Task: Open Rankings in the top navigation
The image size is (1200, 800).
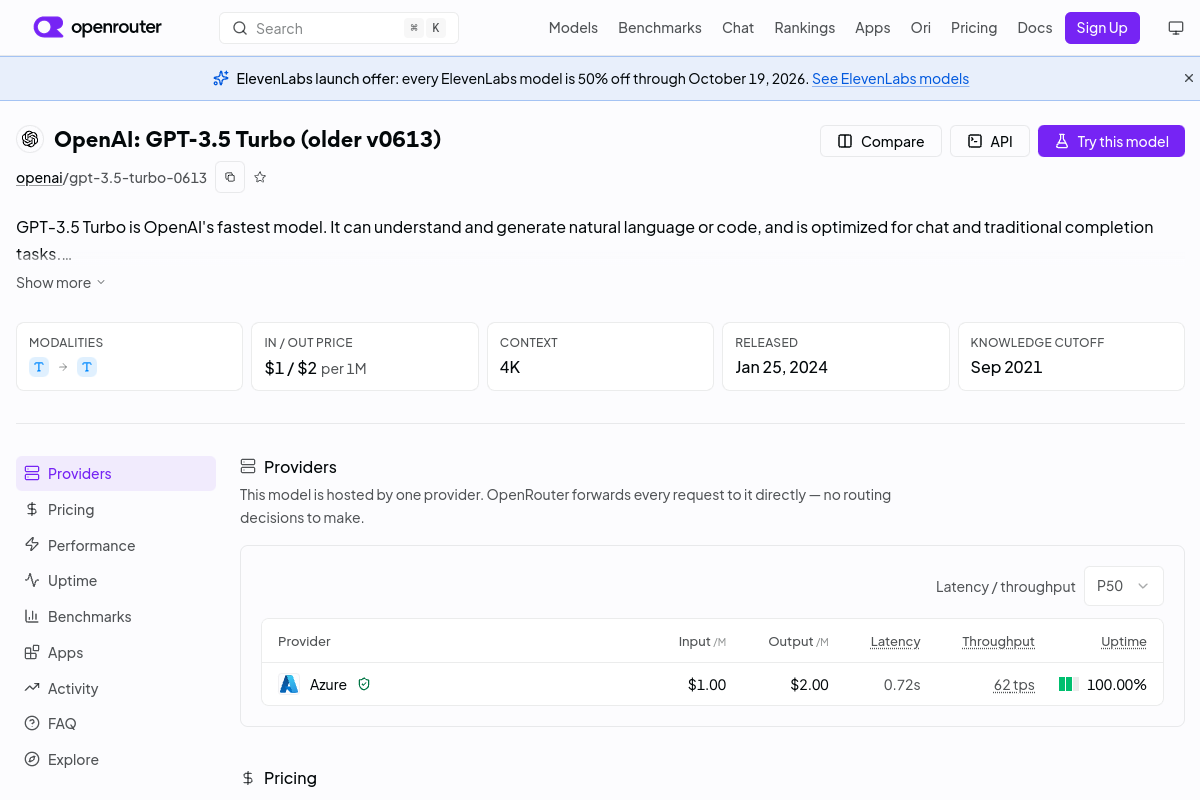Action: tap(804, 28)
